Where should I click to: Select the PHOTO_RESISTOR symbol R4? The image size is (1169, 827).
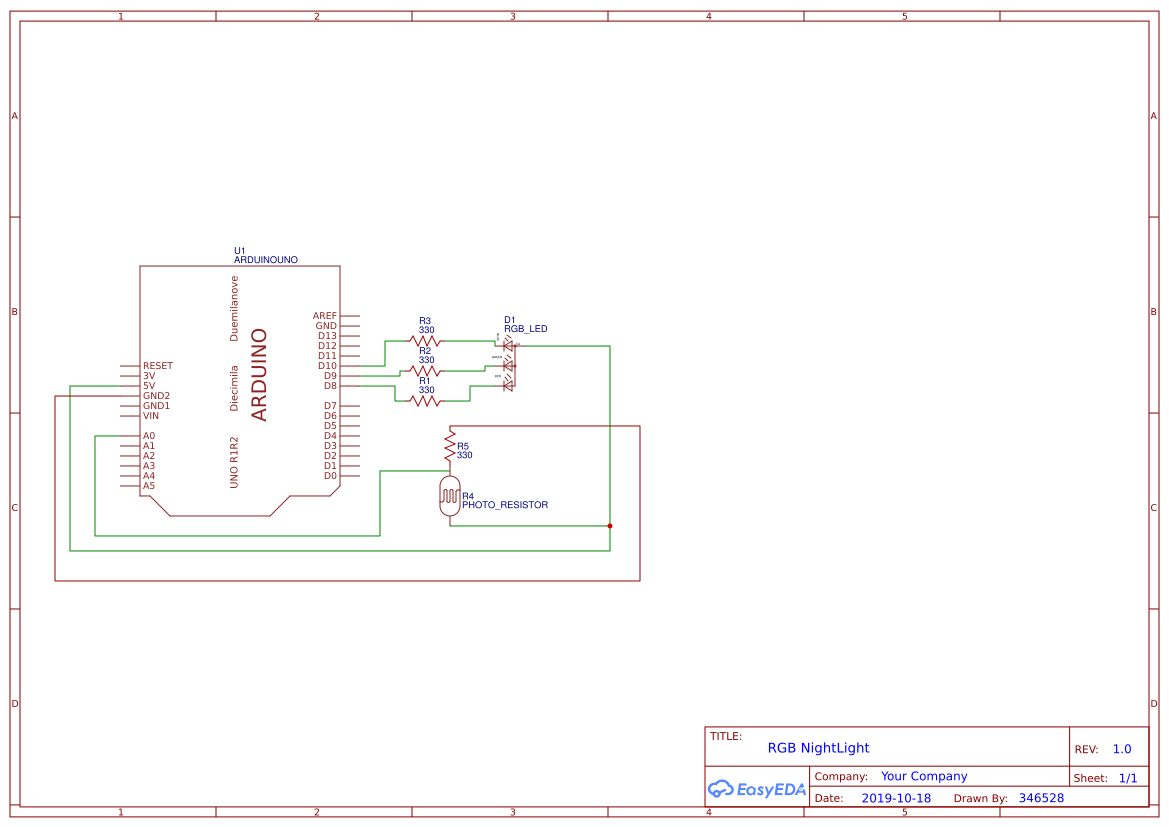(449, 495)
